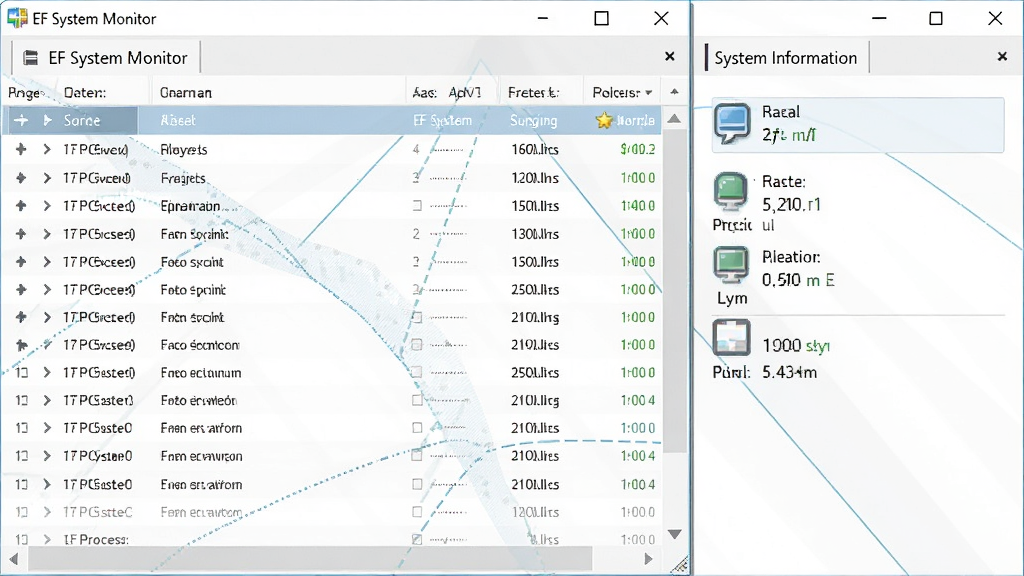The width and height of the screenshot is (1024, 576).
Task: Tick the checkbox in the greyed Fern ecuavtom row
Action: 417,512
